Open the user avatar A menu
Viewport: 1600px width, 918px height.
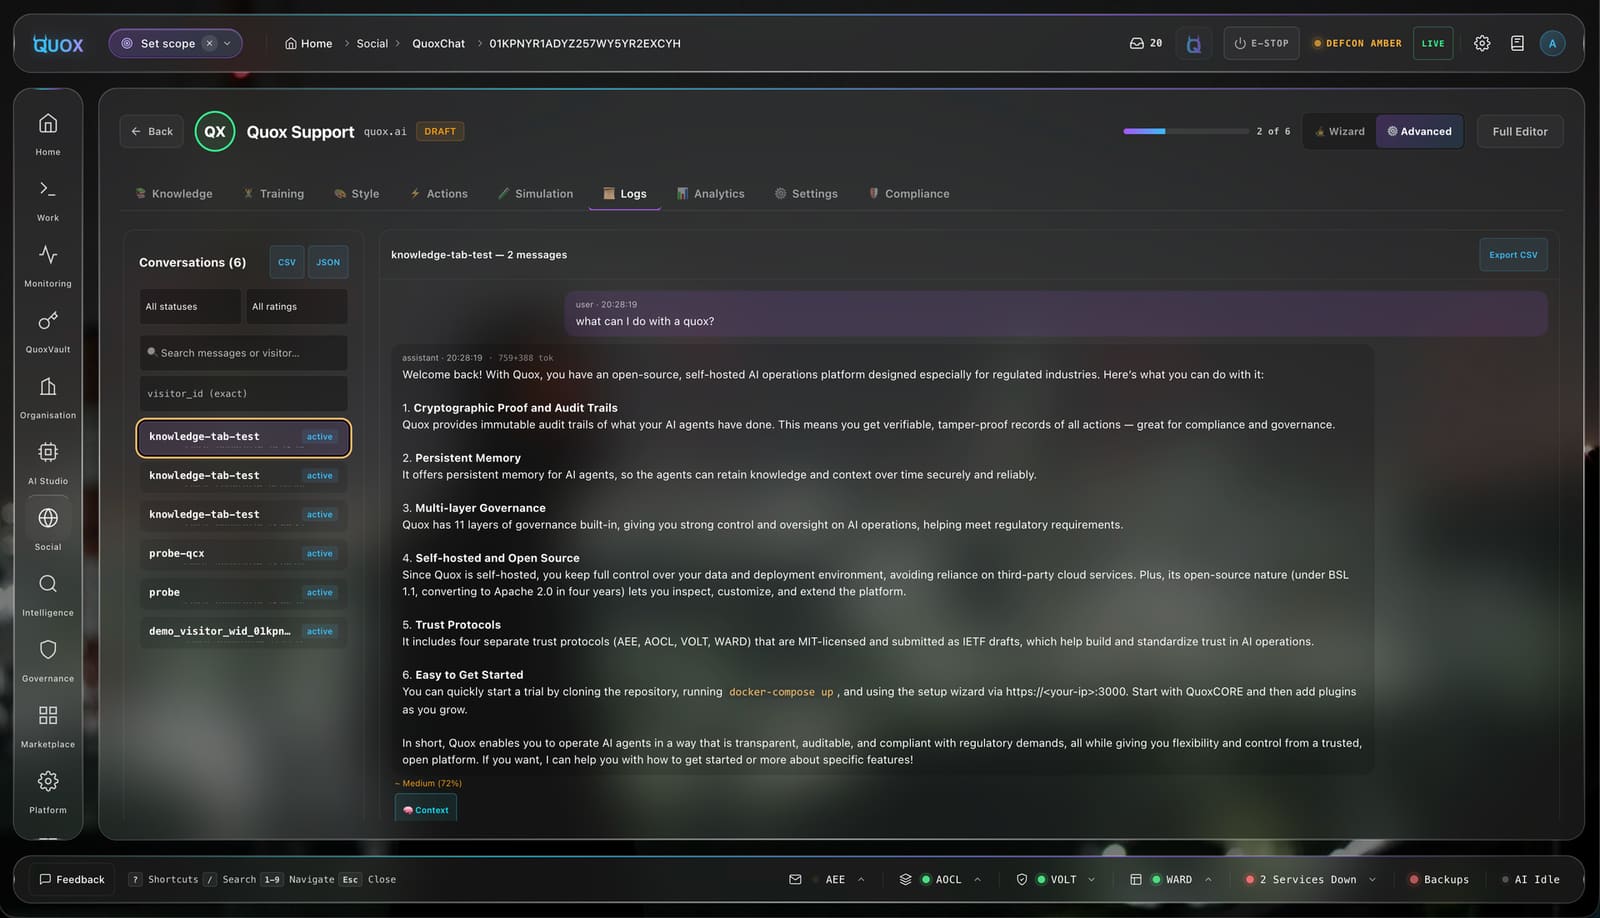pos(1552,43)
